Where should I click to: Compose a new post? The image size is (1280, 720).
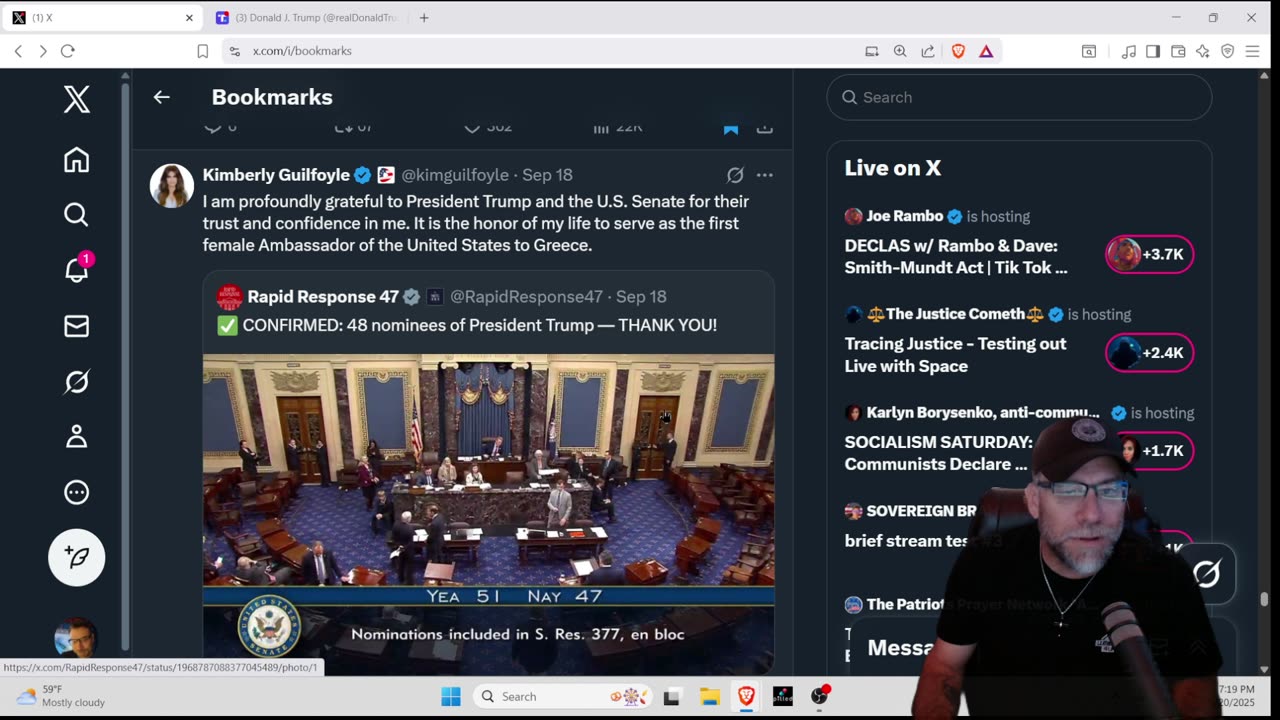[77, 557]
